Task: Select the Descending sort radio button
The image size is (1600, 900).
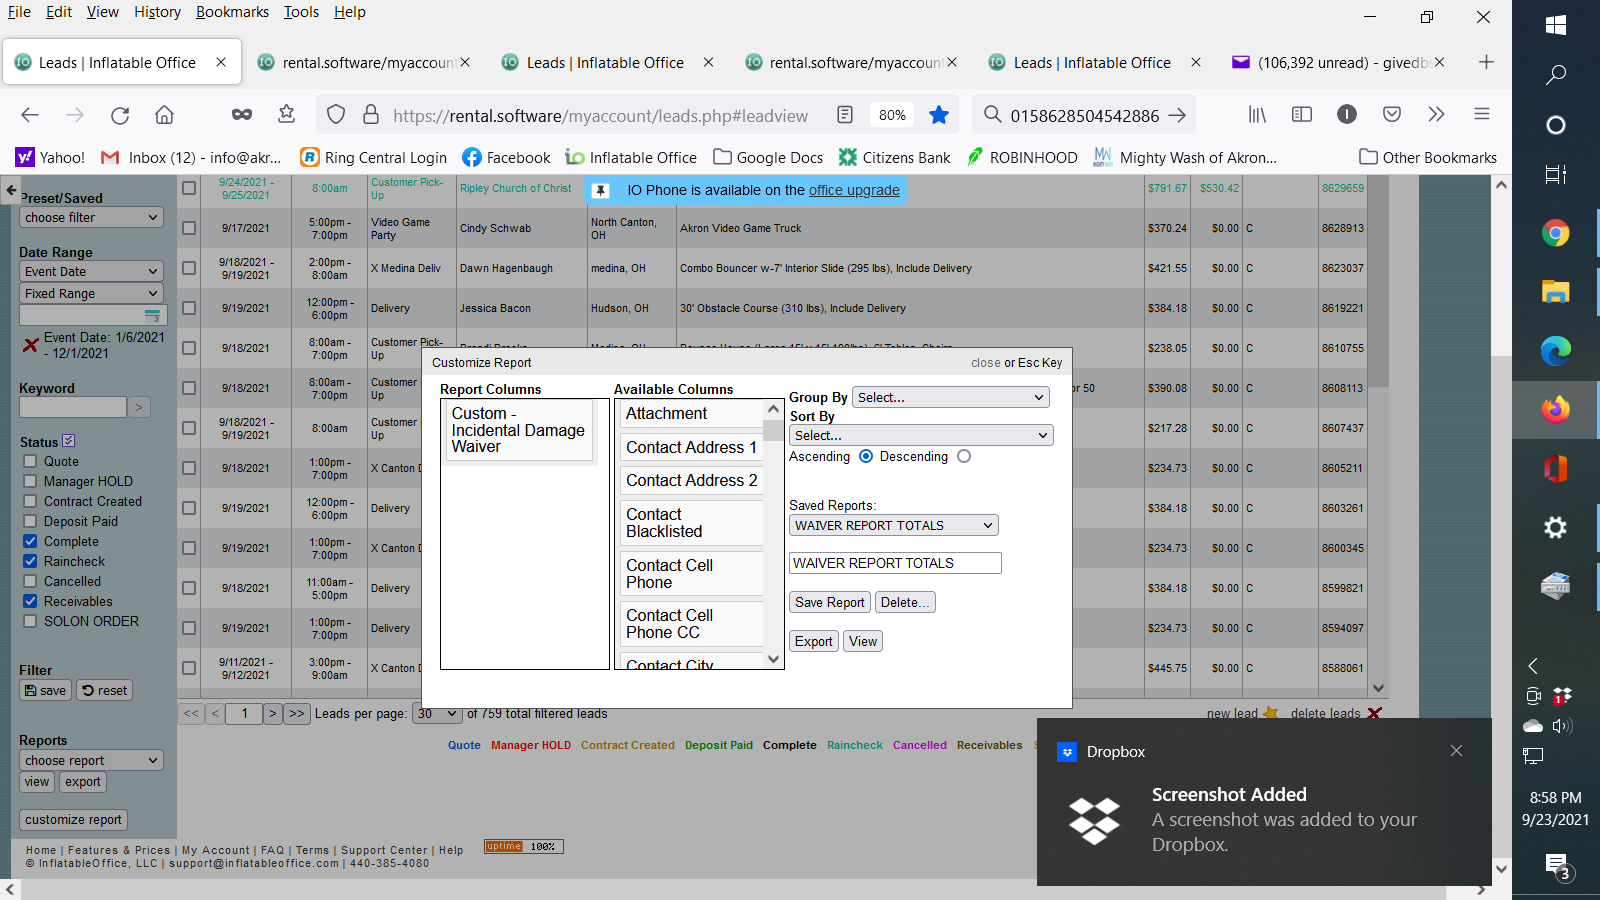Action: coord(964,457)
